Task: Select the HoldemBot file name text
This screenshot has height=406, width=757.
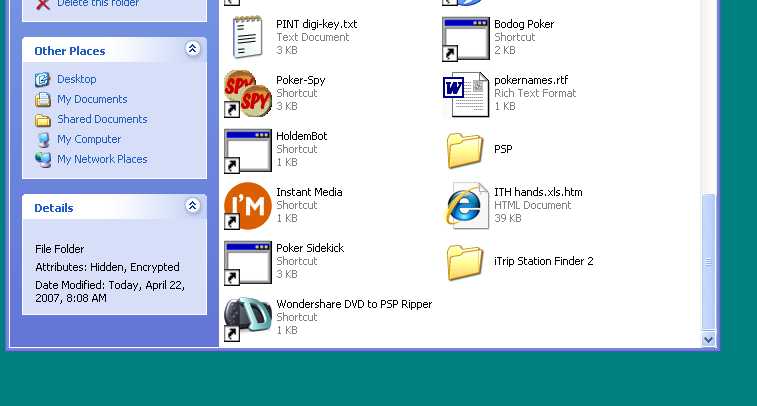Action: [x=302, y=136]
